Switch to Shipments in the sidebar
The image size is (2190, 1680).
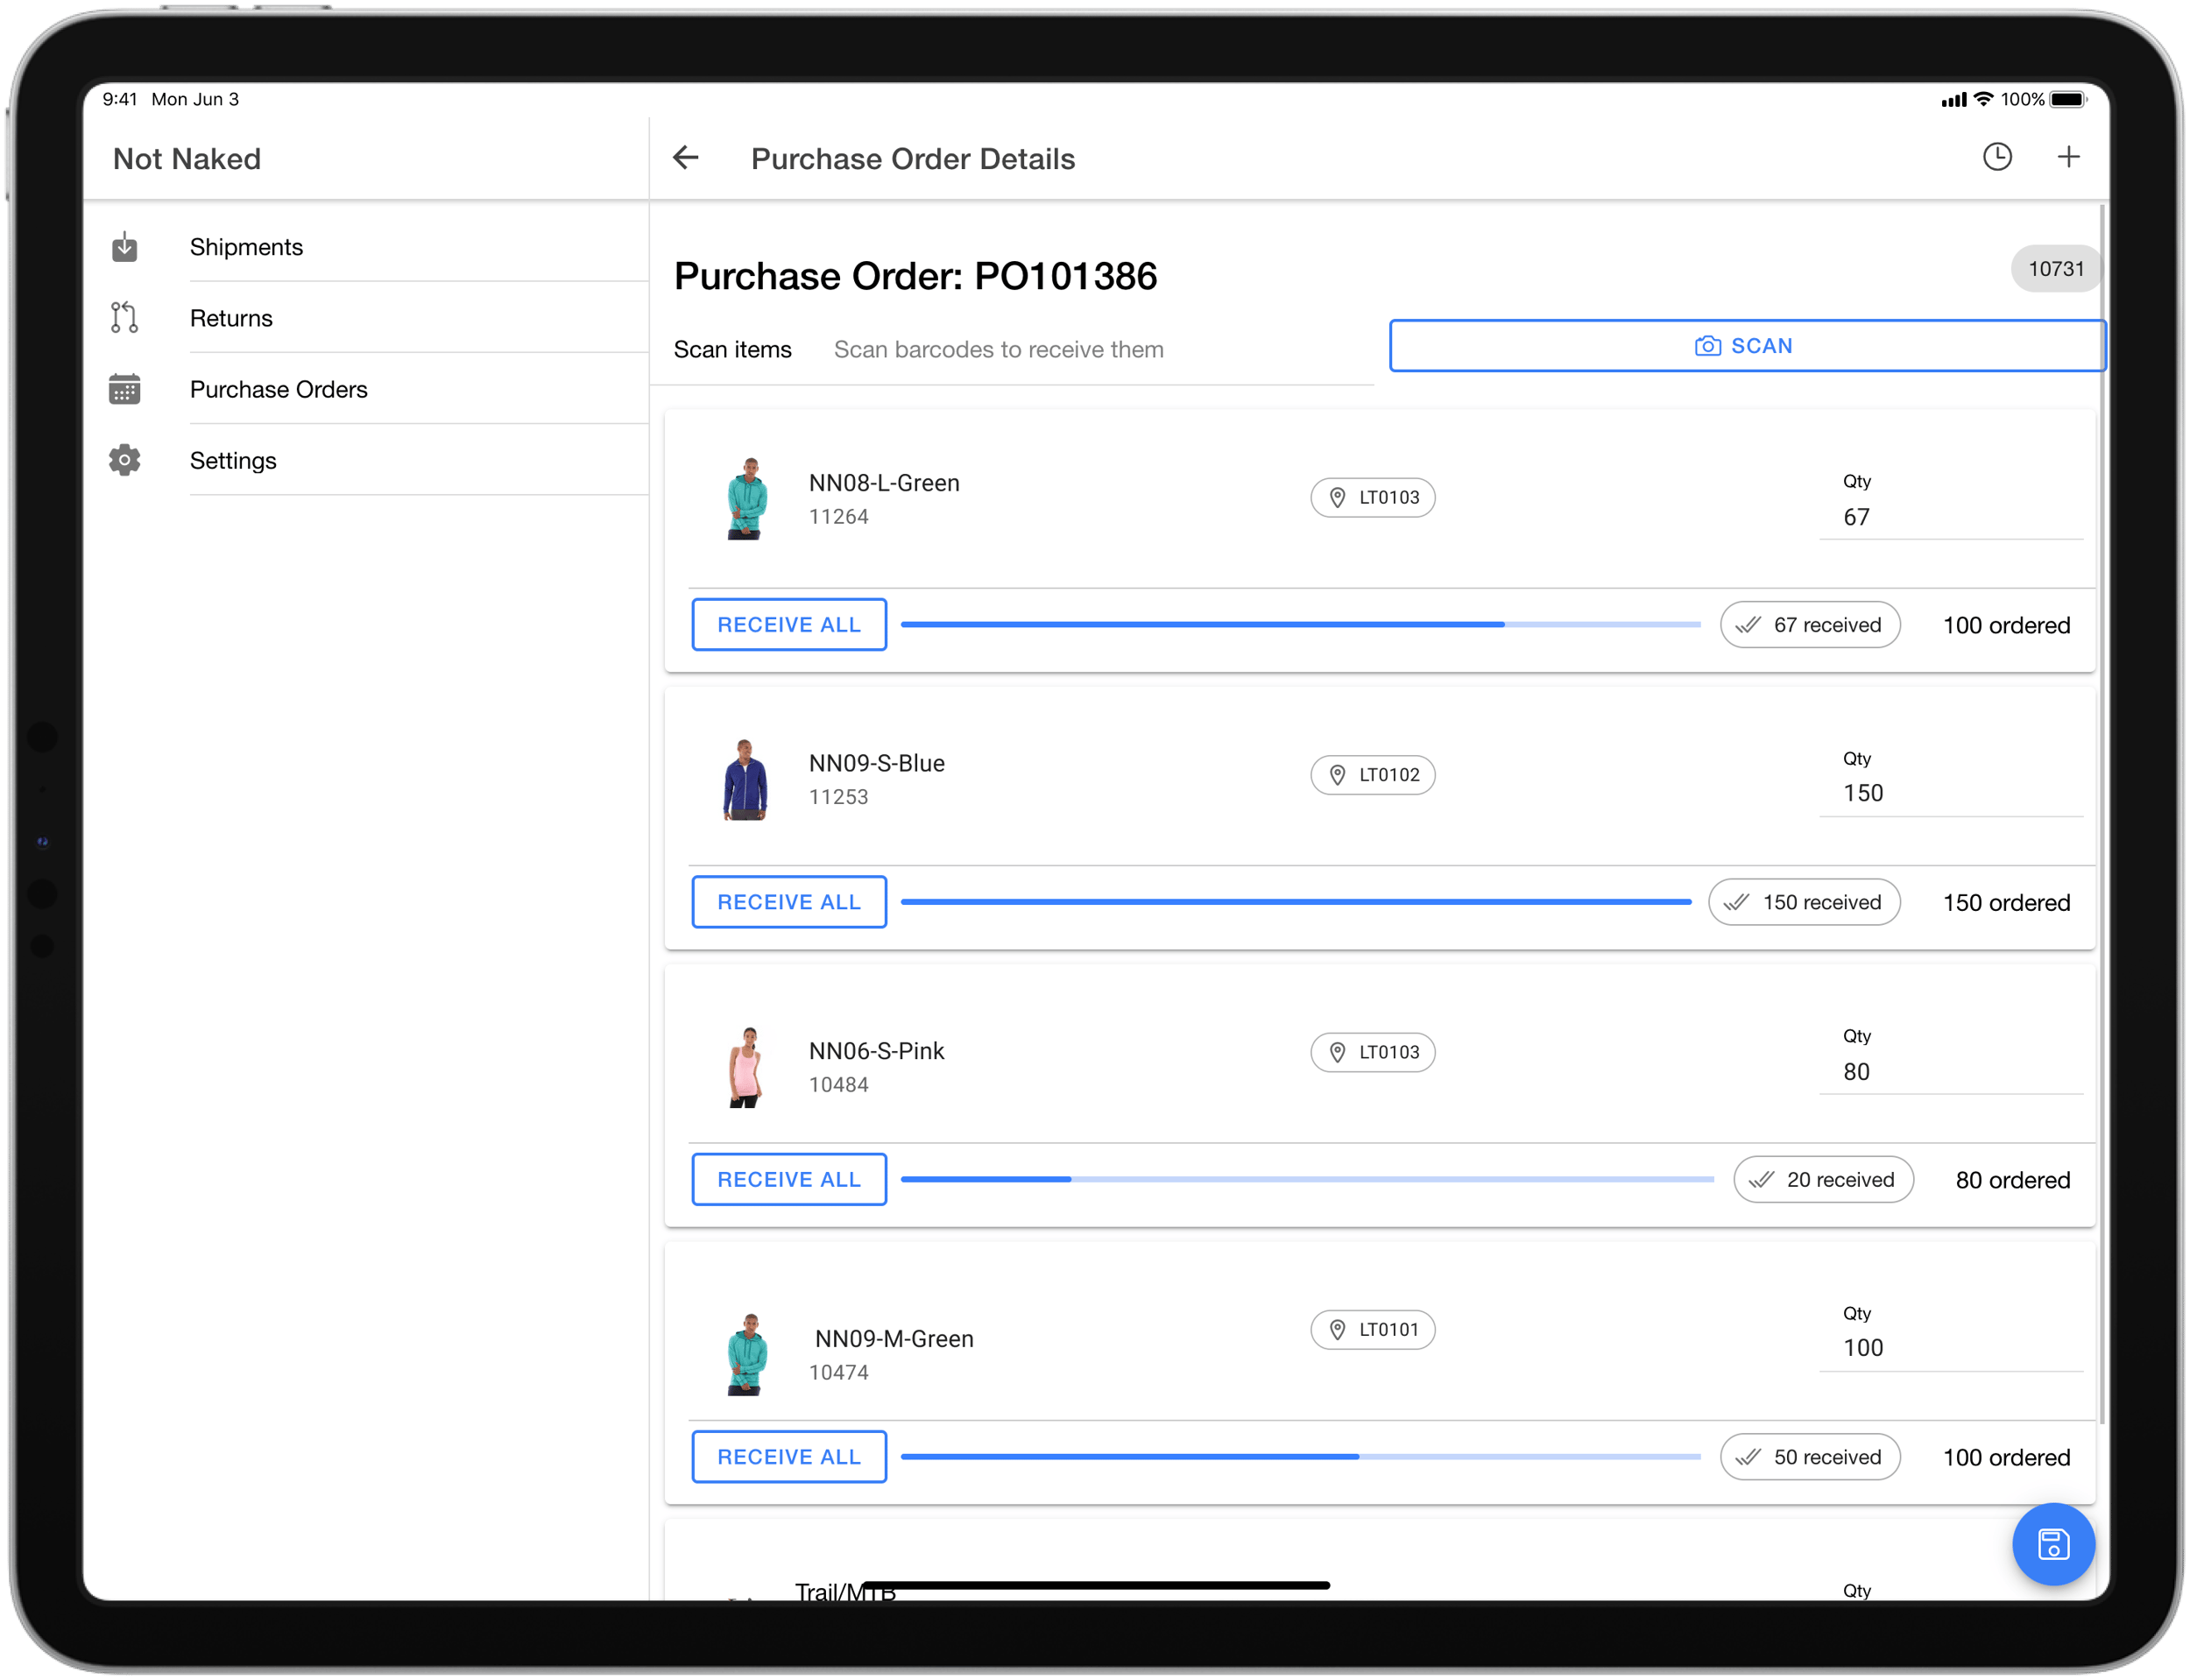[x=246, y=246]
